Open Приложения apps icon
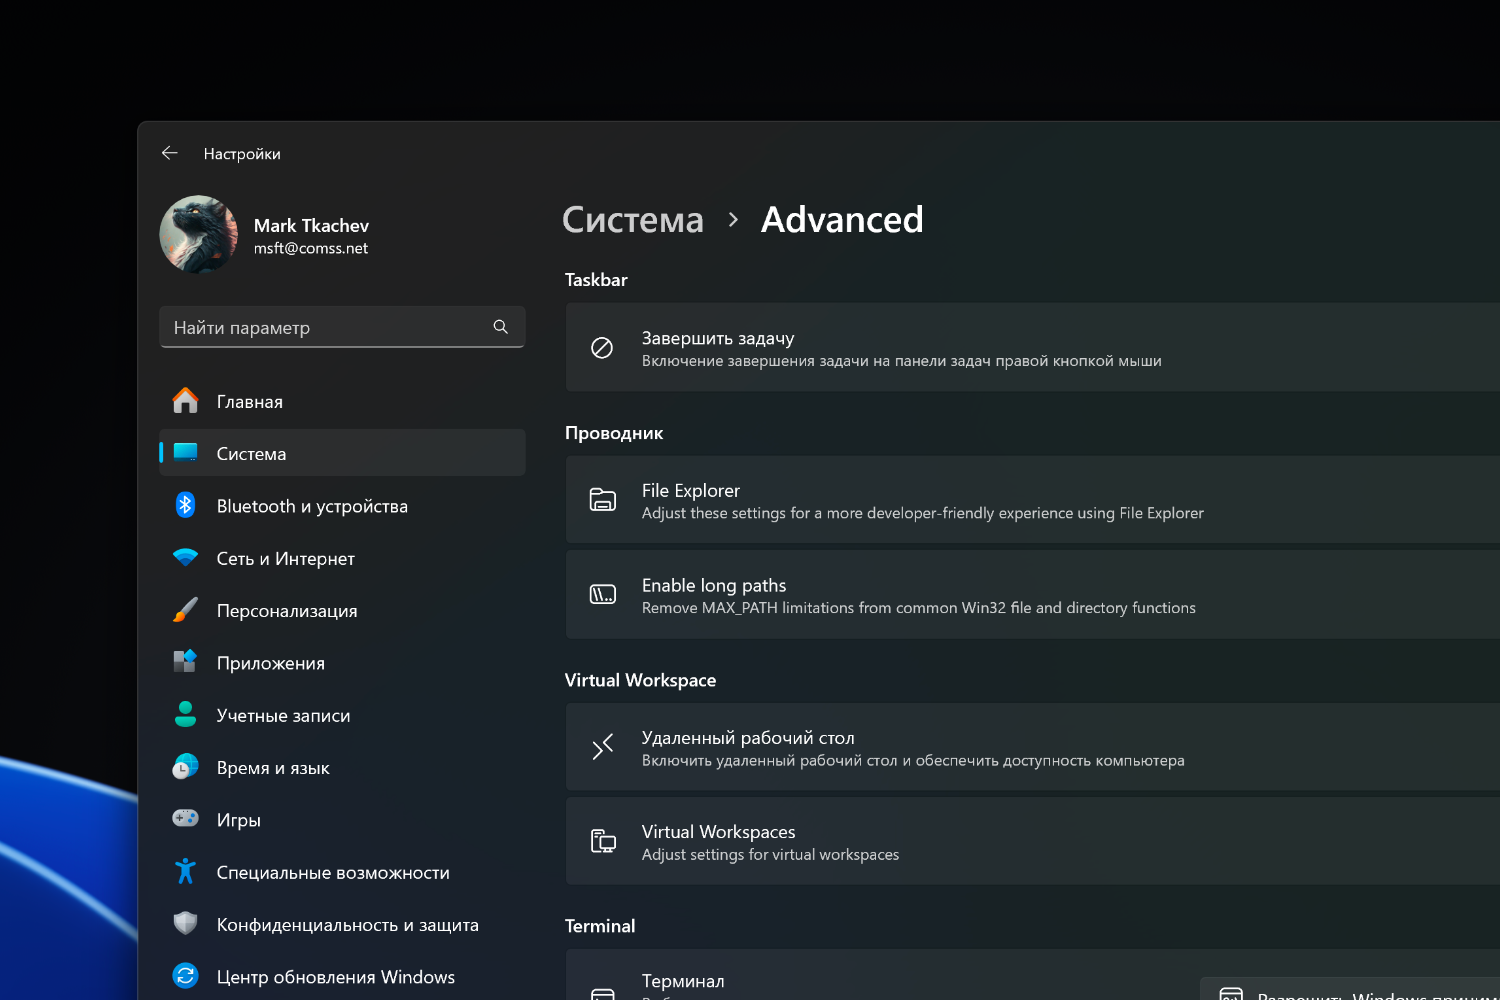The width and height of the screenshot is (1500, 1000). [x=186, y=662]
